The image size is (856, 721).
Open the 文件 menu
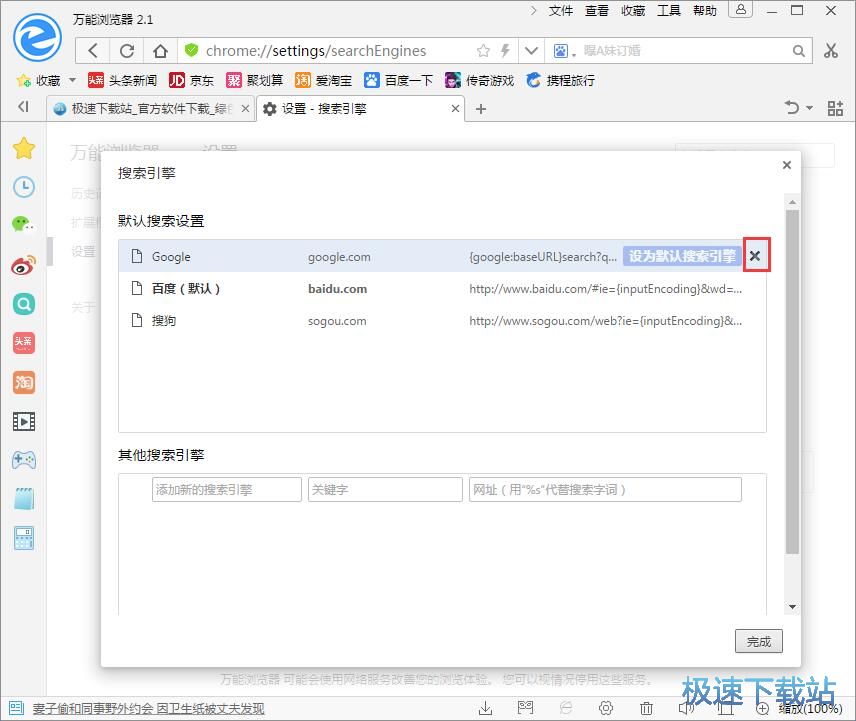pyautogui.click(x=561, y=10)
